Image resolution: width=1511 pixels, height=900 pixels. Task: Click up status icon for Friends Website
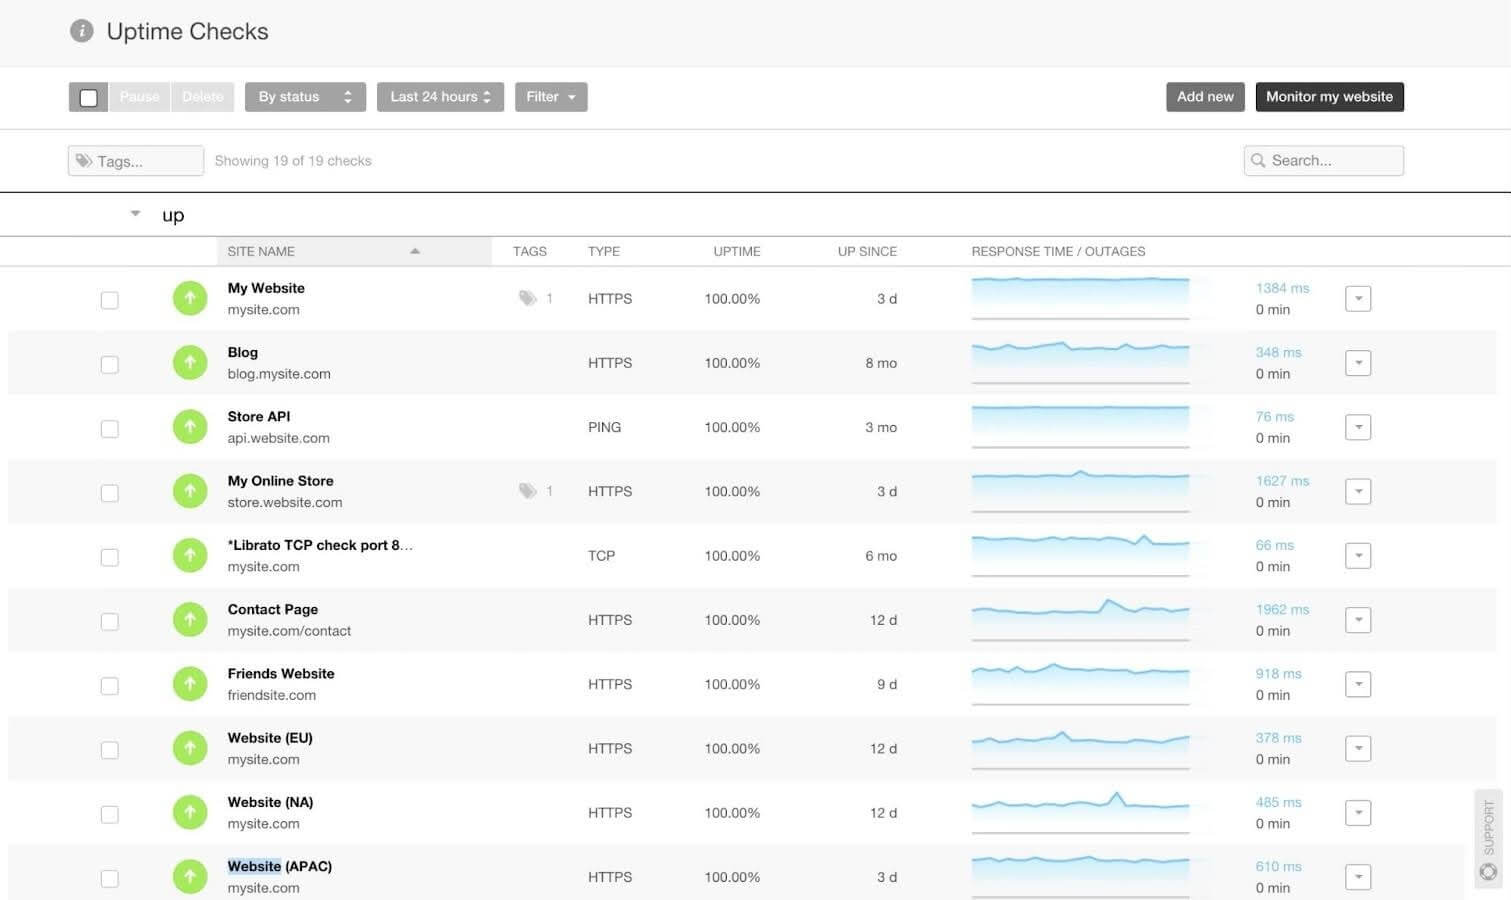pyautogui.click(x=190, y=684)
